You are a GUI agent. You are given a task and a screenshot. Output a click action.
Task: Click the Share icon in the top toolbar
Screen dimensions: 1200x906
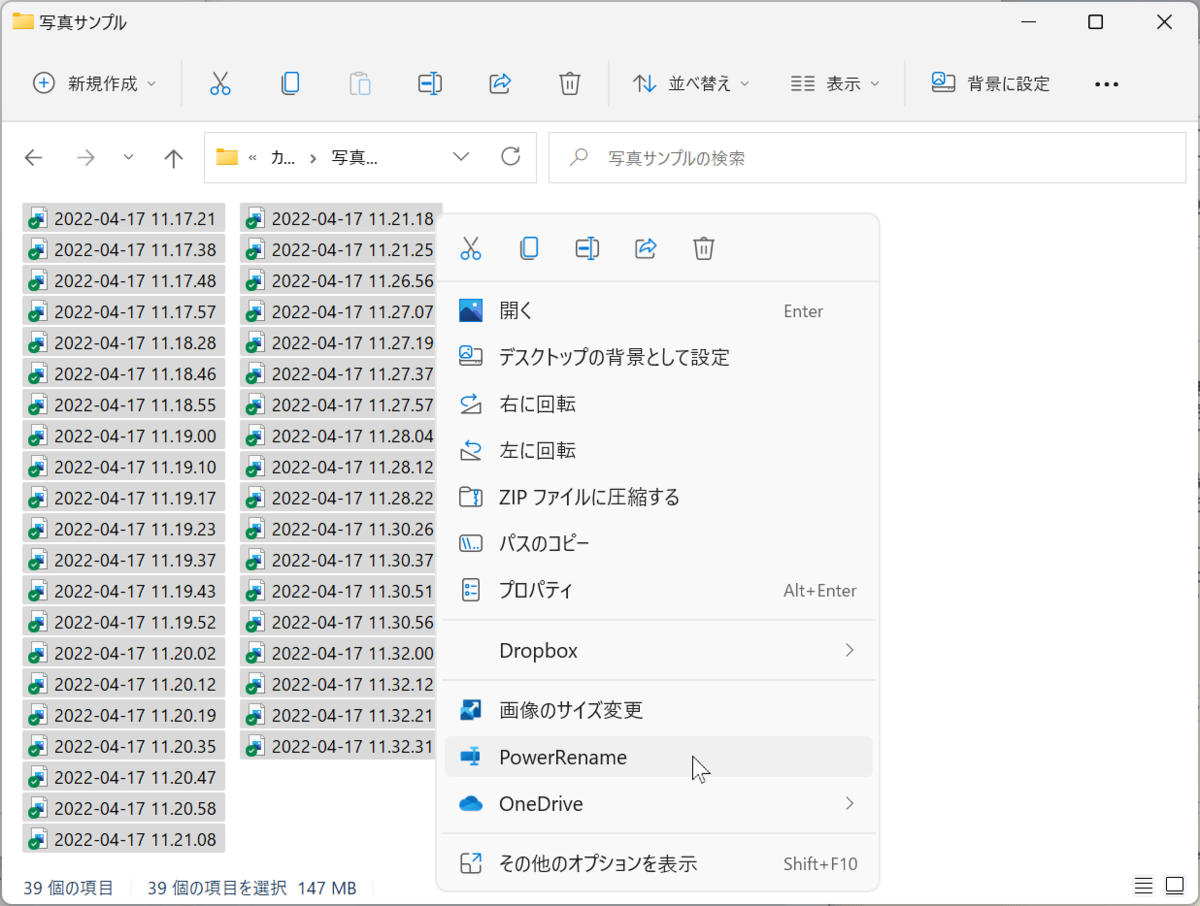click(x=500, y=84)
